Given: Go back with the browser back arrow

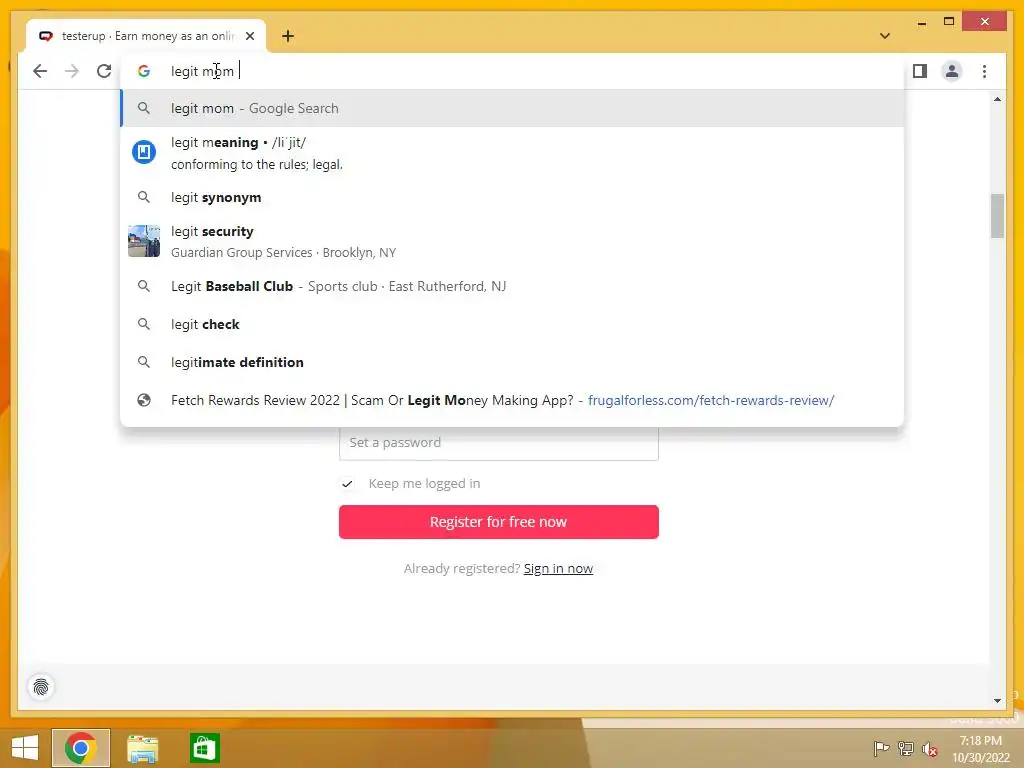Looking at the screenshot, I should (x=40, y=71).
